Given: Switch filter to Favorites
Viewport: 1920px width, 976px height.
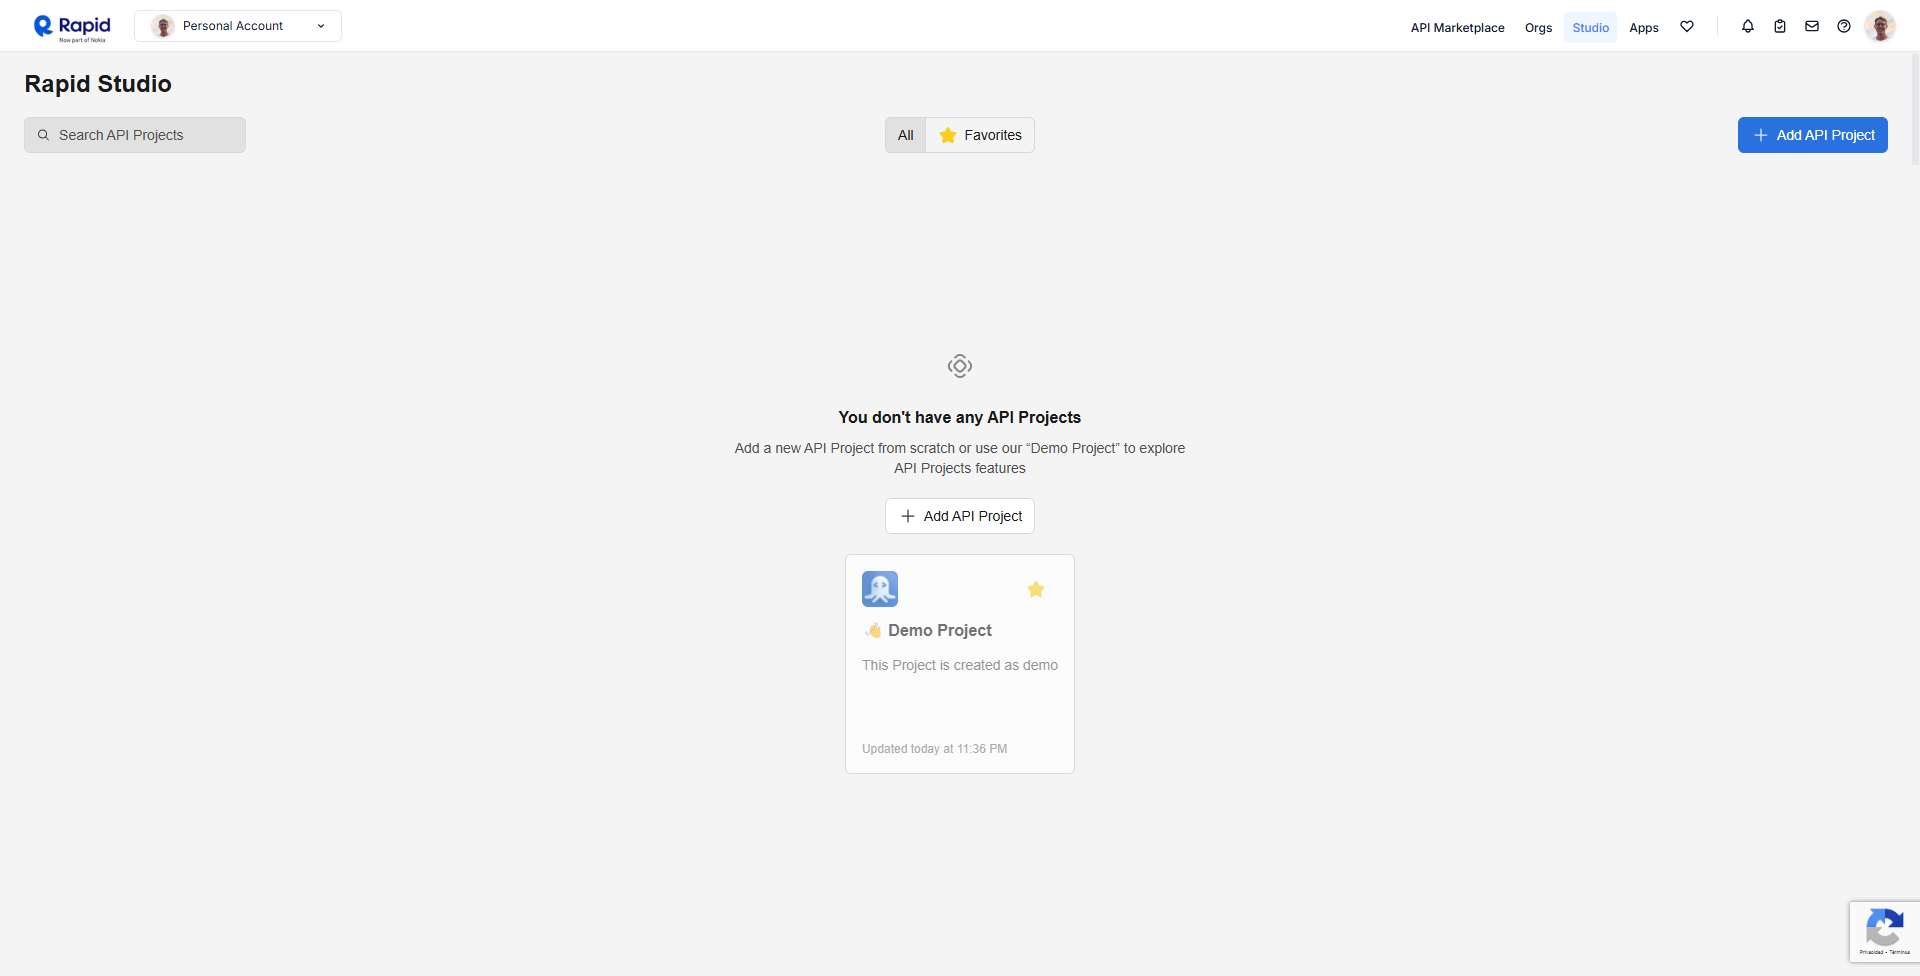Looking at the screenshot, I should click(x=980, y=135).
